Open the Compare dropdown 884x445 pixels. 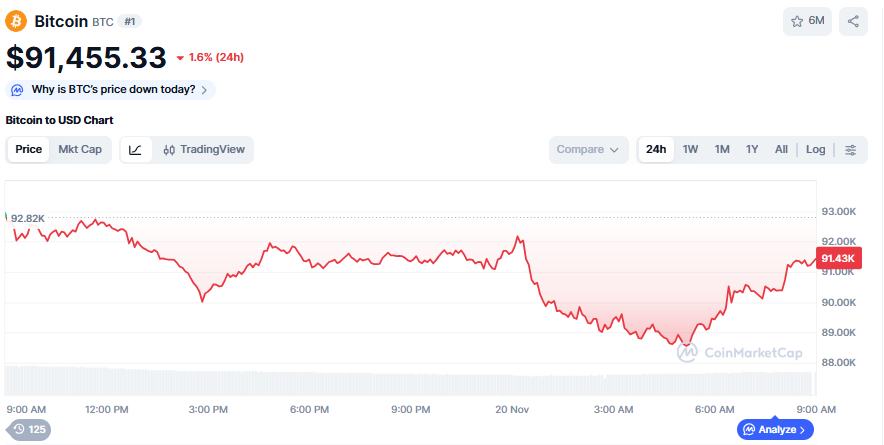pos(588,150)
